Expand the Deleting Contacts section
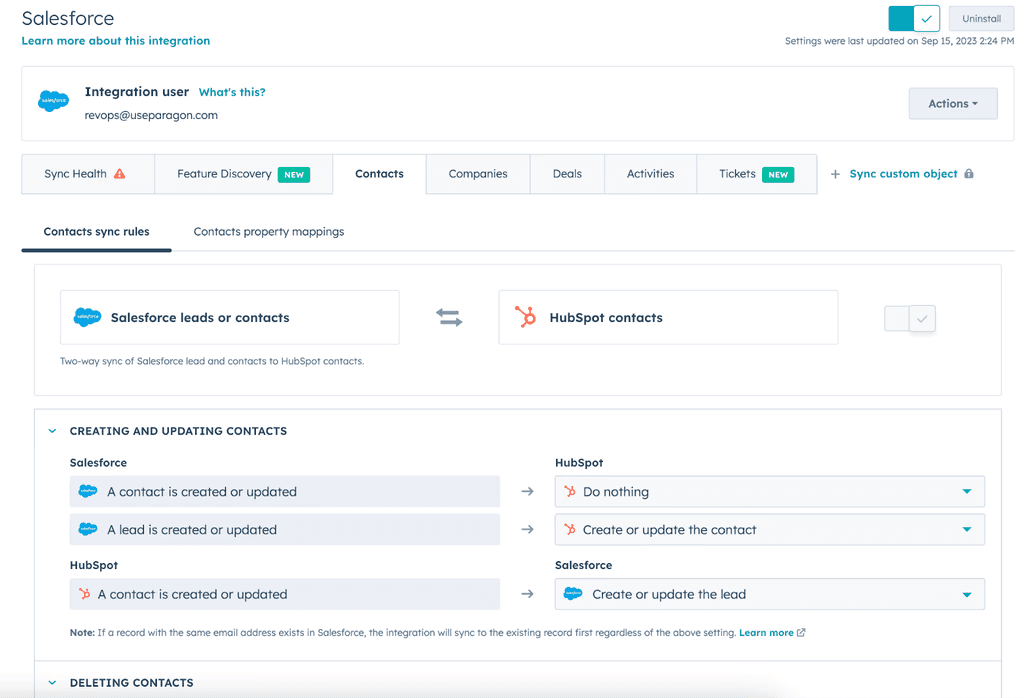Image resolution: width=1024 pixels, height=698 pixels. (53, 683)
